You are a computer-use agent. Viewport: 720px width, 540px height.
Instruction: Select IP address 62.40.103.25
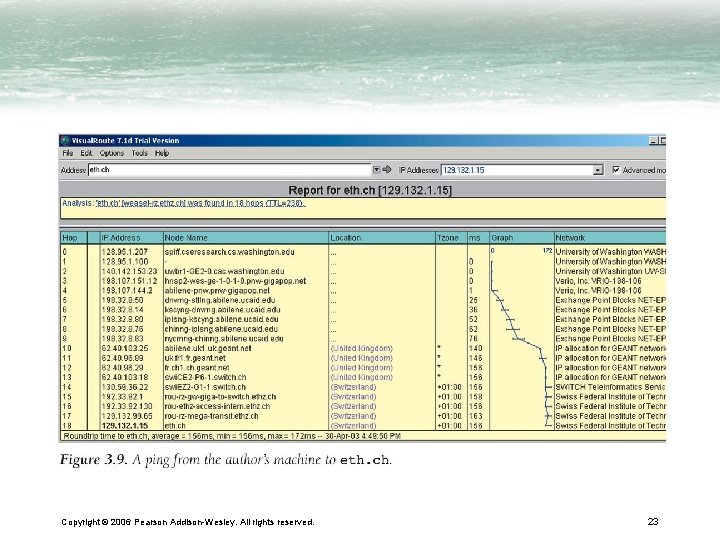point(124,349)
